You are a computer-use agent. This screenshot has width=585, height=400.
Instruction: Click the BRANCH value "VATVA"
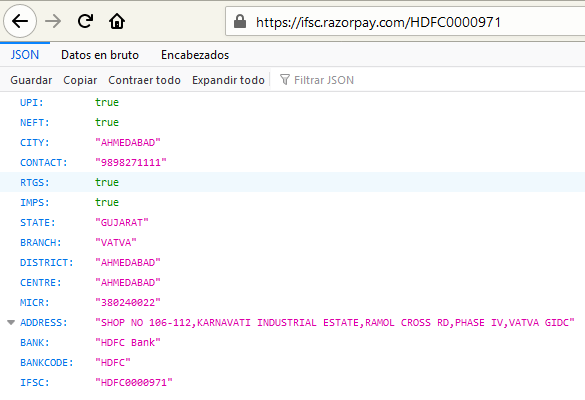tap(116, 243)
